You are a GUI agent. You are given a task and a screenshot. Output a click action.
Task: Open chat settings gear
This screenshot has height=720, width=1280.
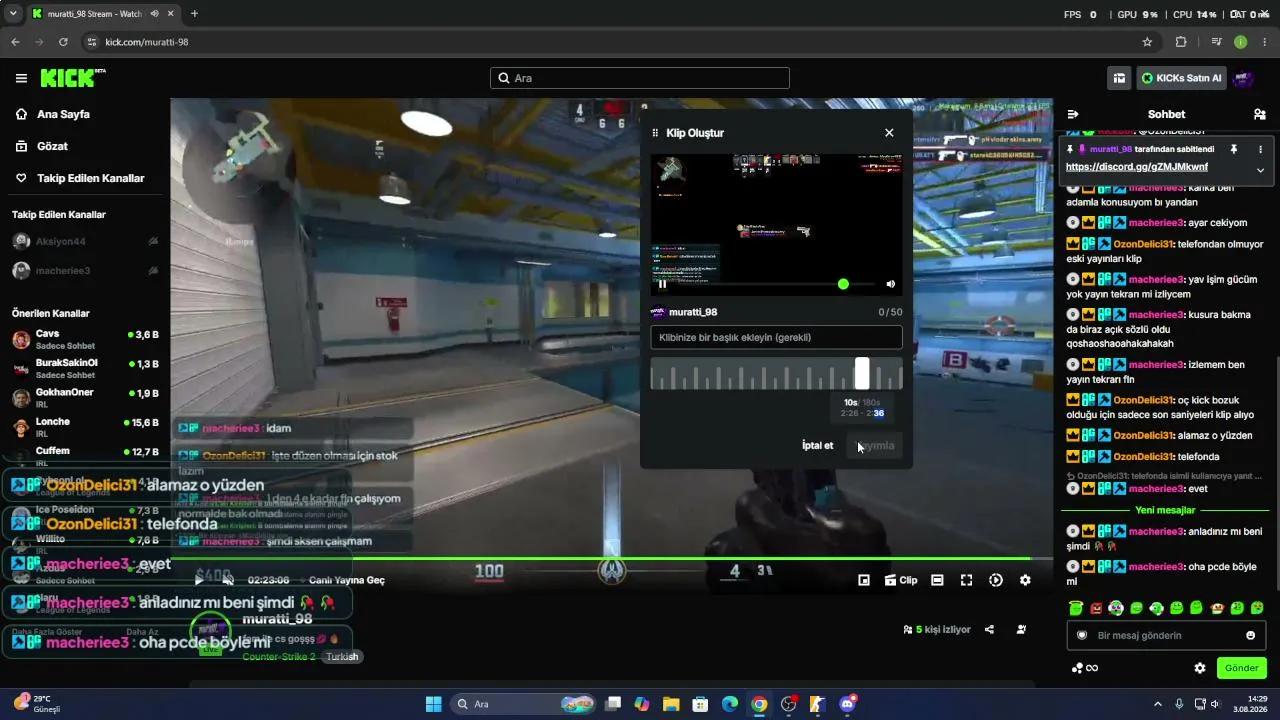tap(1200, 668)
